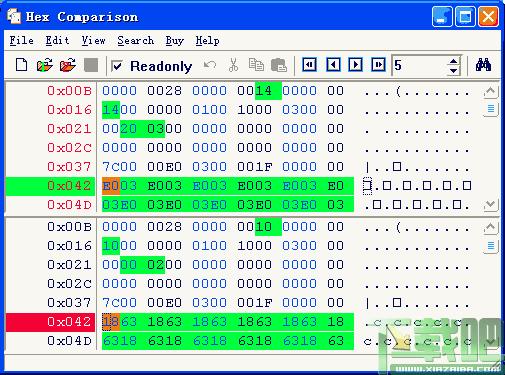Open the Search menu
505x375 pixels.
click(136, 41)
